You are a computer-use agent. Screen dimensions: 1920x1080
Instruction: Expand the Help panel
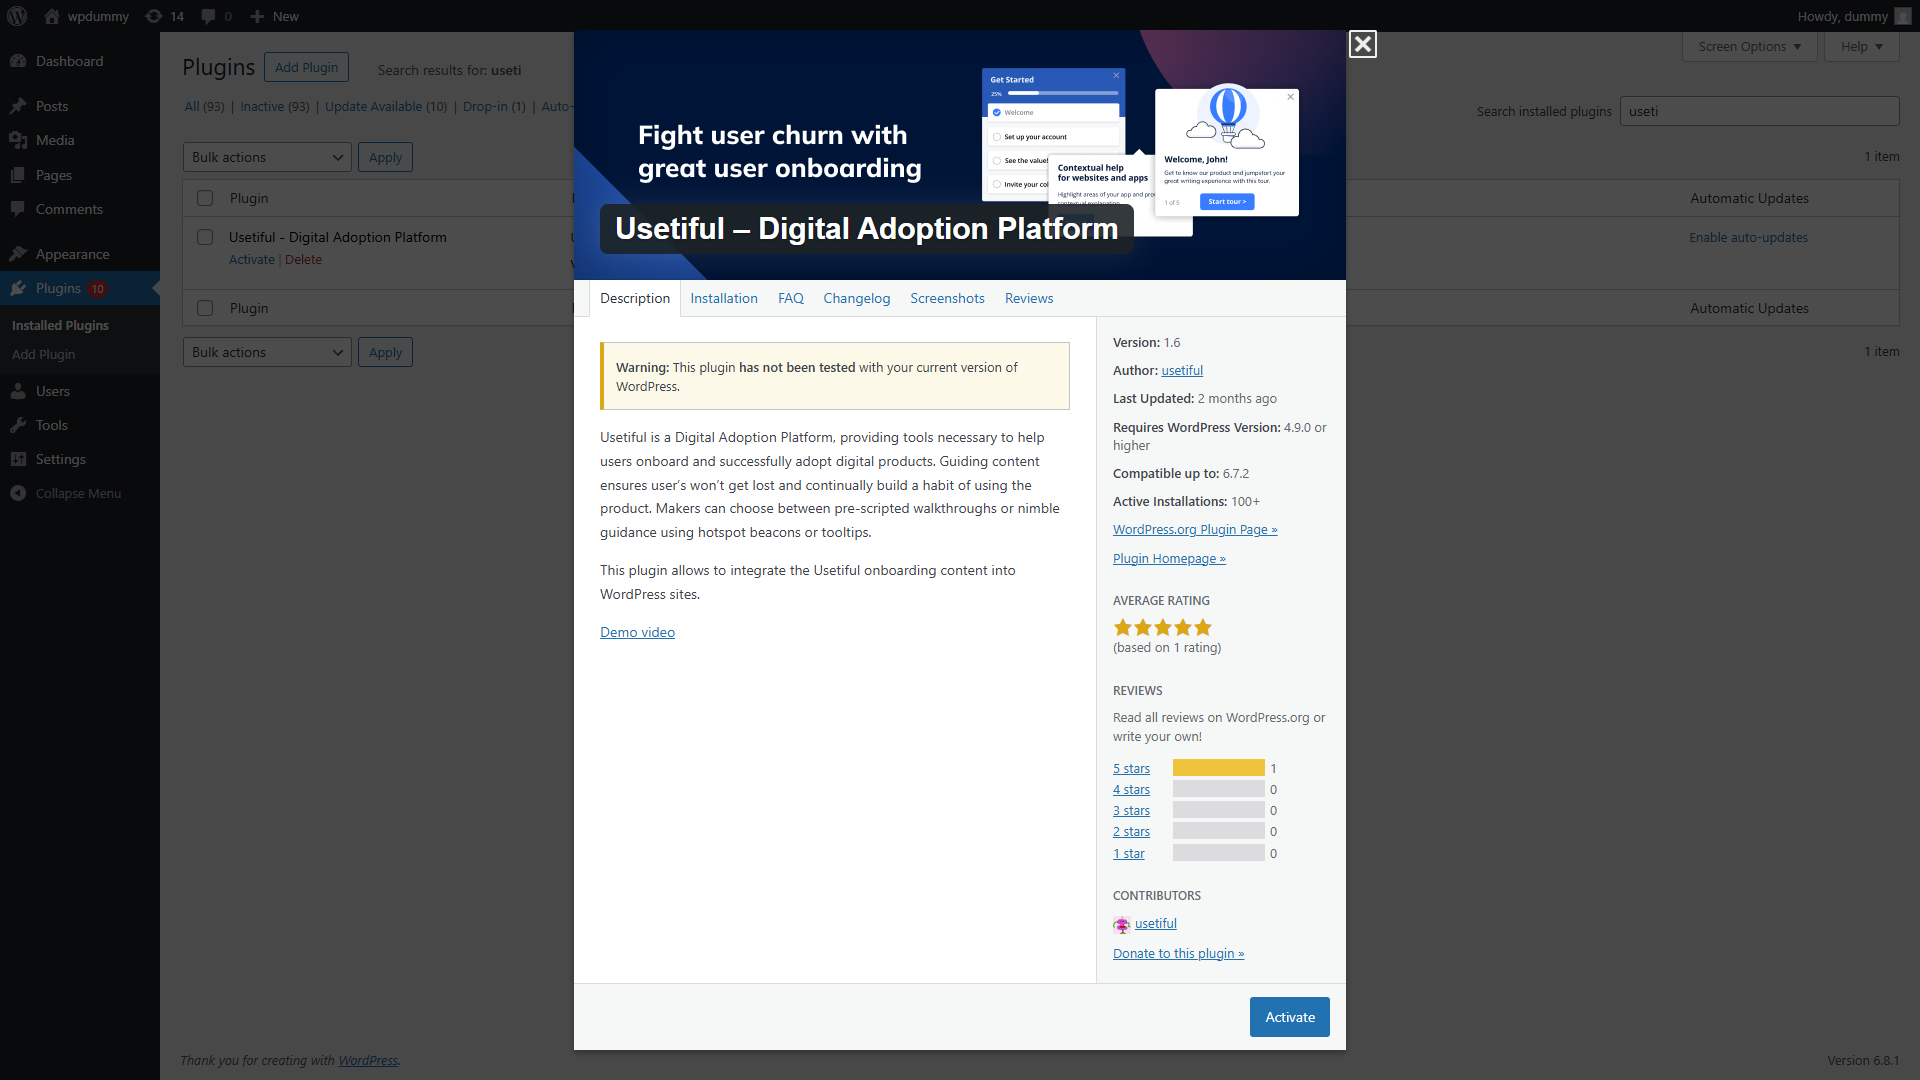(x=1861, y=46)
